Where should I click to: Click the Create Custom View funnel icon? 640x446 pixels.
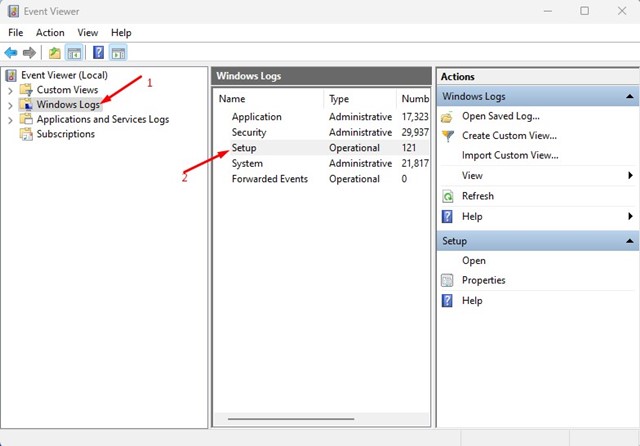[448, 136]
